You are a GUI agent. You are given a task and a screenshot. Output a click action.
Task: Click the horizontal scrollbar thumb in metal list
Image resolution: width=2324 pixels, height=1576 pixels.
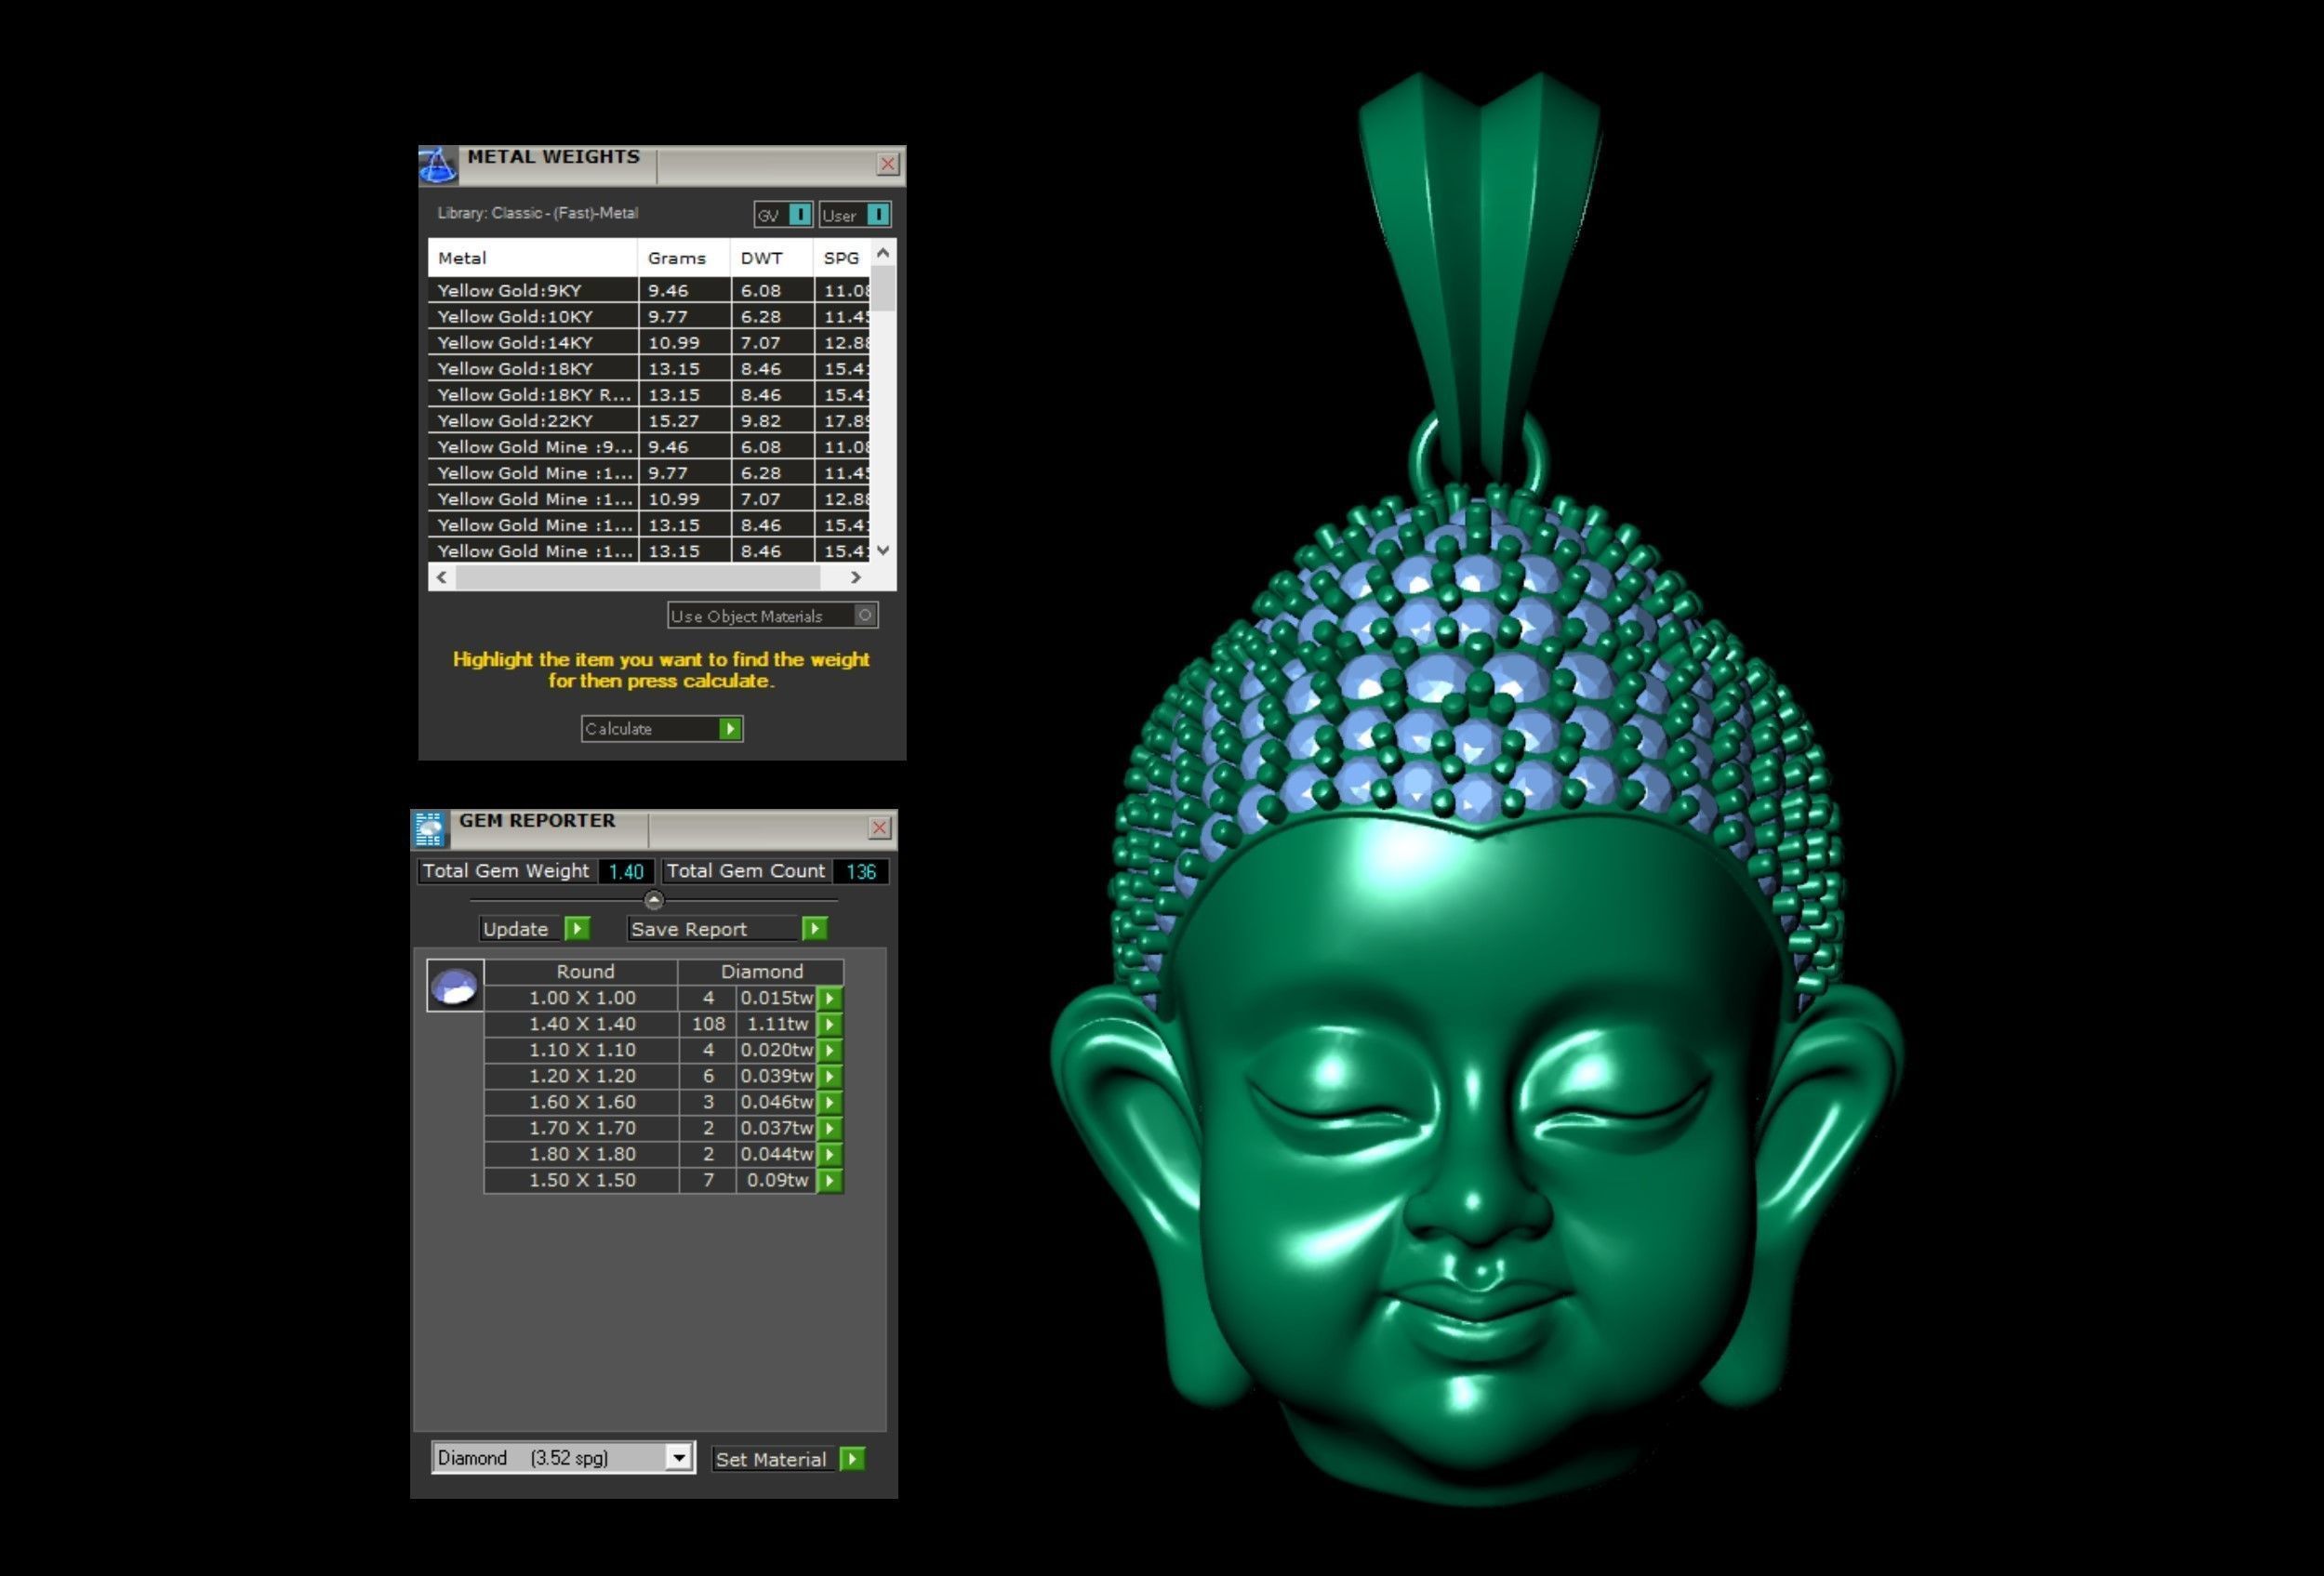[638, 577]
